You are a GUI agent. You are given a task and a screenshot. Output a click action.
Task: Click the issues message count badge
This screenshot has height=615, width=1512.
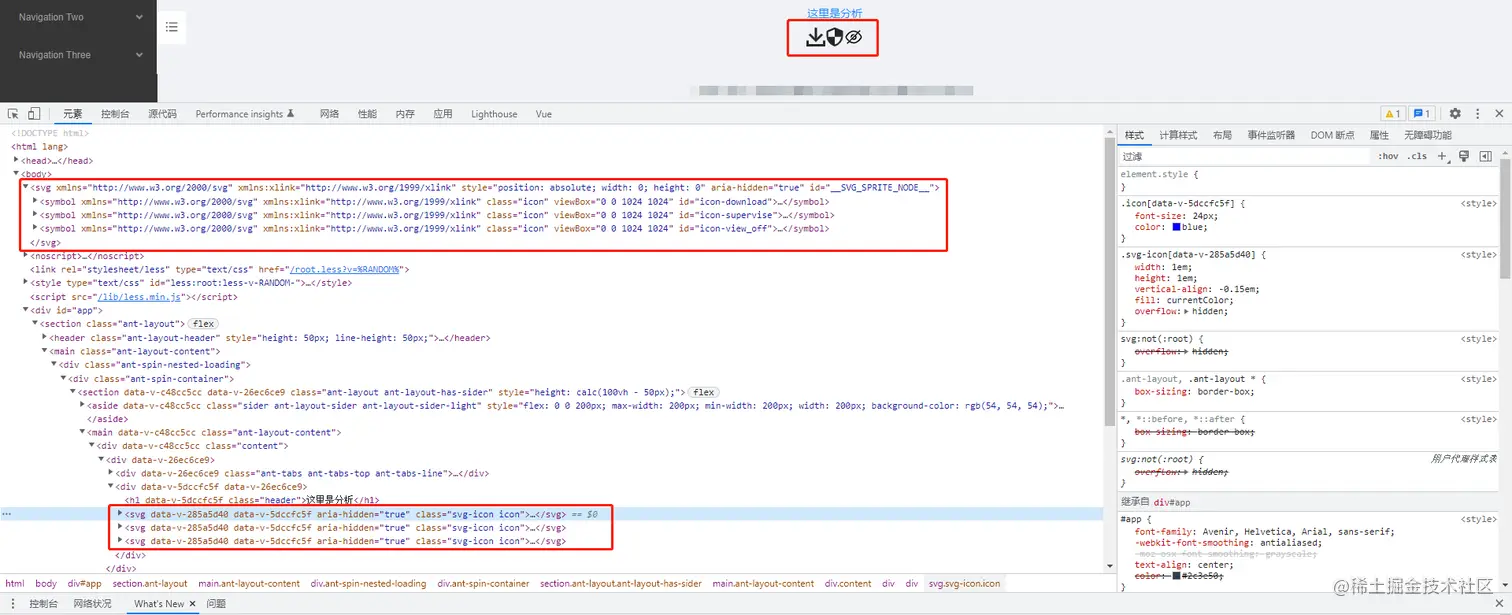coord(1422,114)
